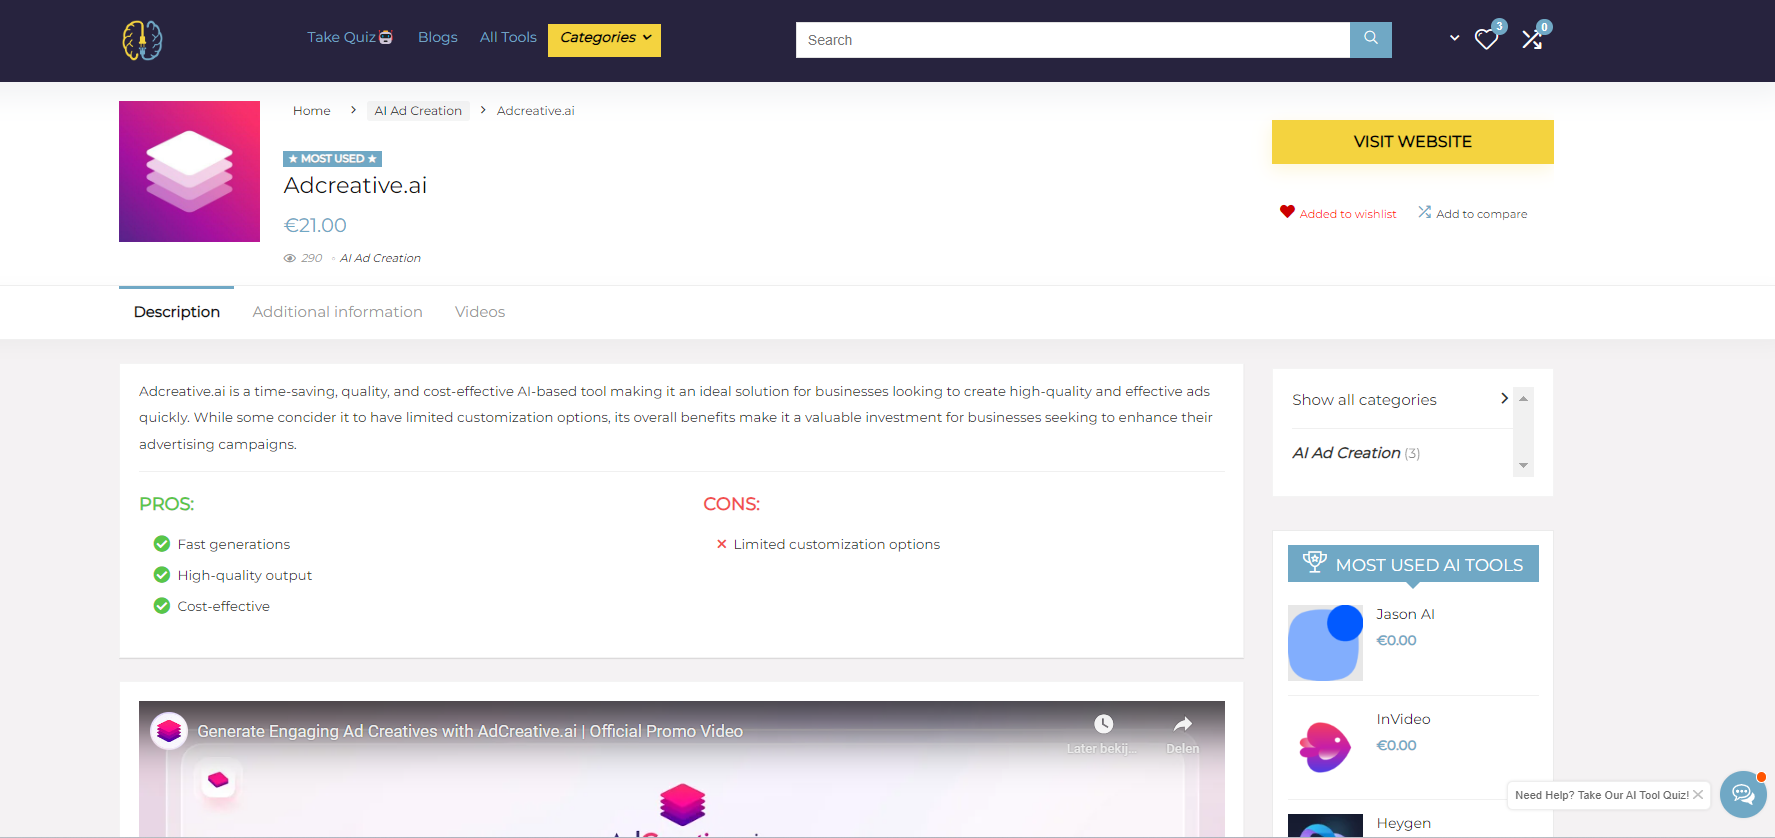
Task: Click the Adcreative.ai product title
Action: tap(355, 185)
